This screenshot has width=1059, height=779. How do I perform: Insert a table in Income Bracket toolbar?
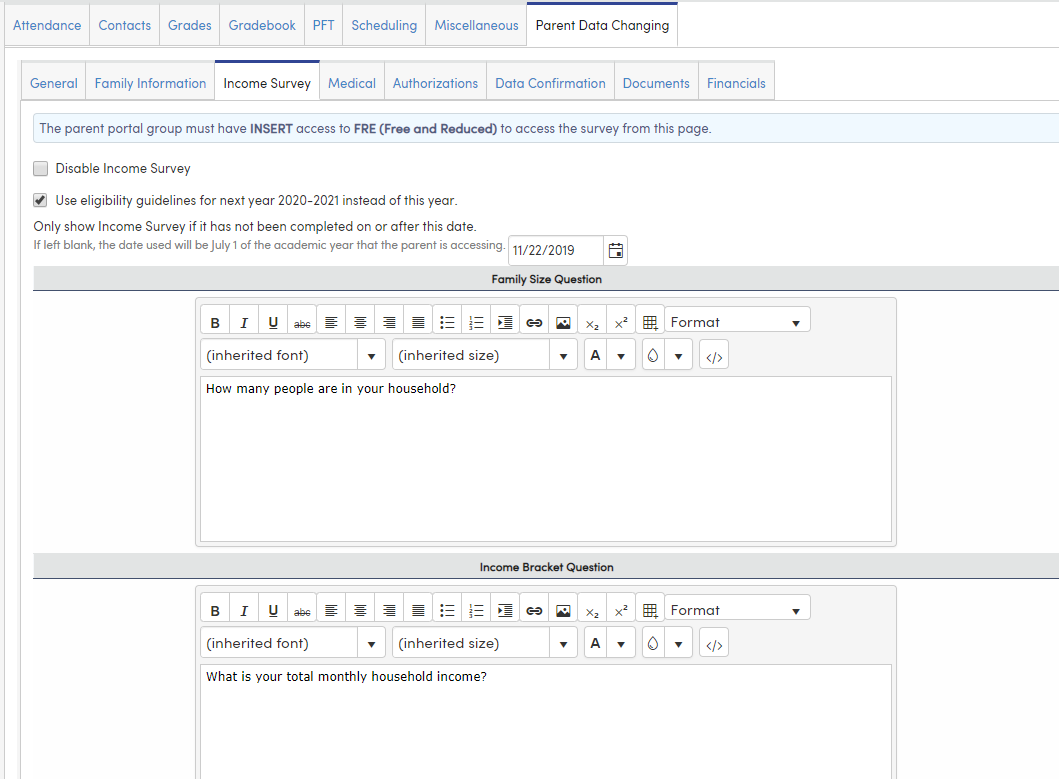point(649,608)
